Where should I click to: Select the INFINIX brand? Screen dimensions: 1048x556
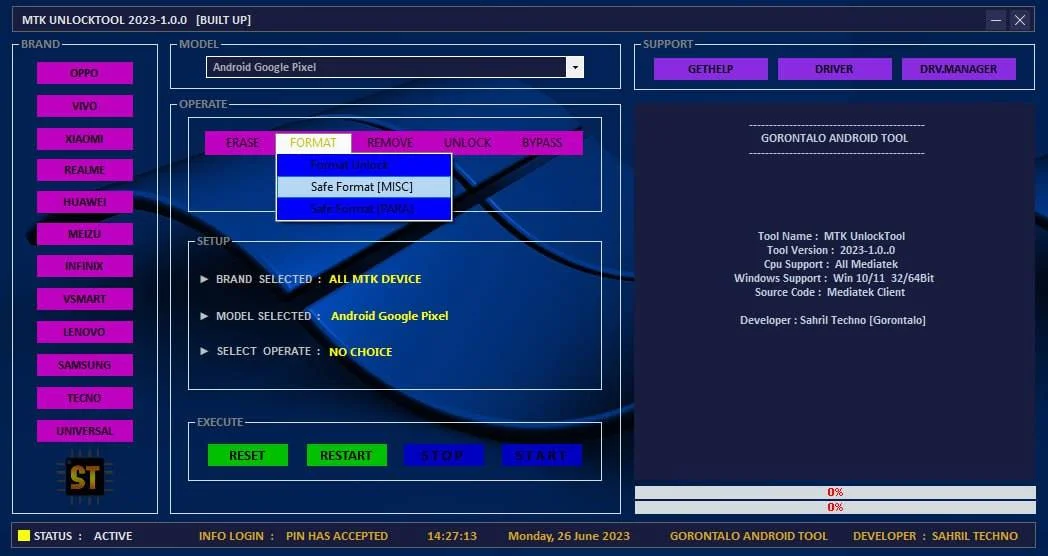pos(84,266)
